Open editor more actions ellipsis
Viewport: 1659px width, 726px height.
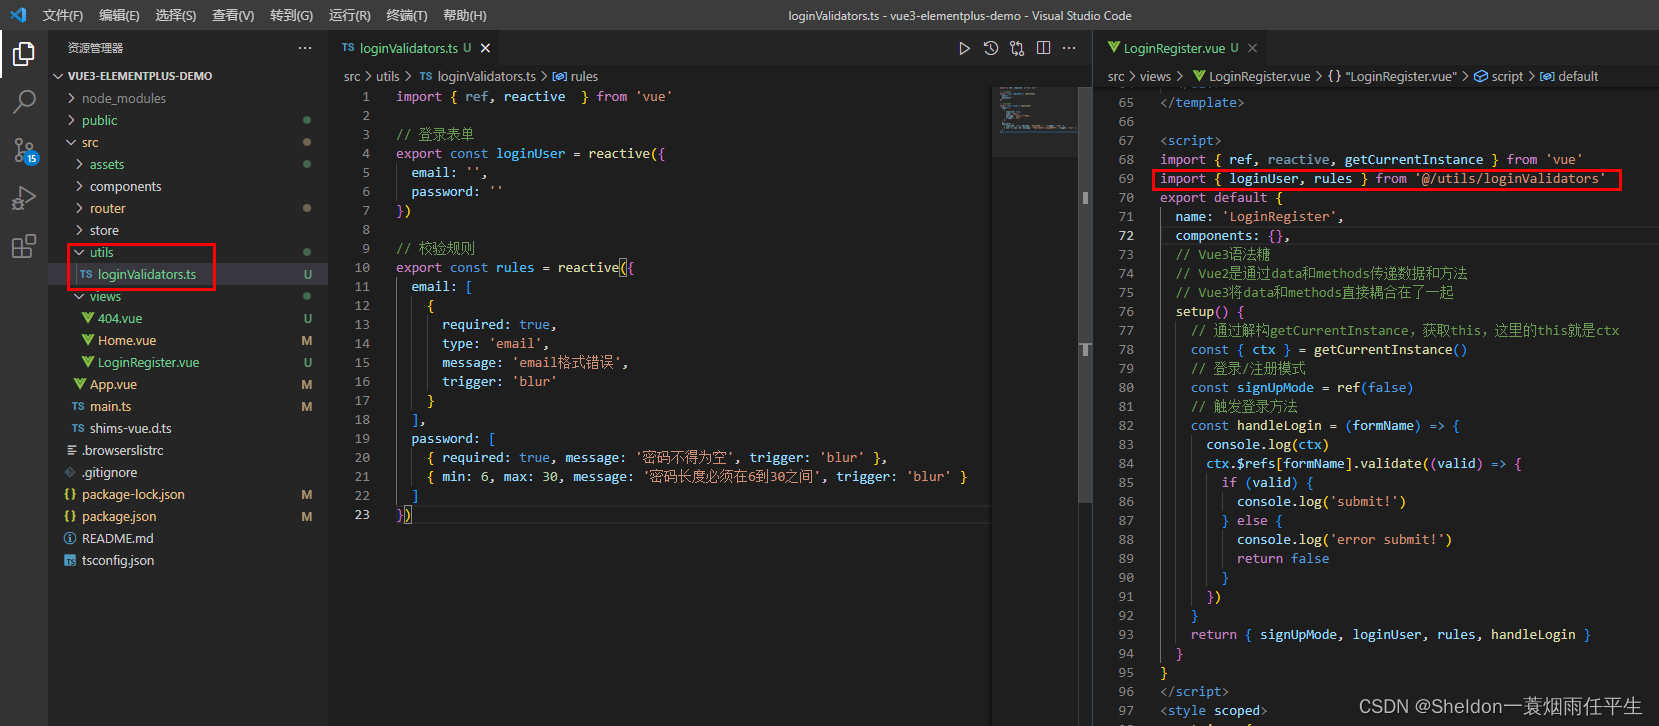click(1069, 48)
